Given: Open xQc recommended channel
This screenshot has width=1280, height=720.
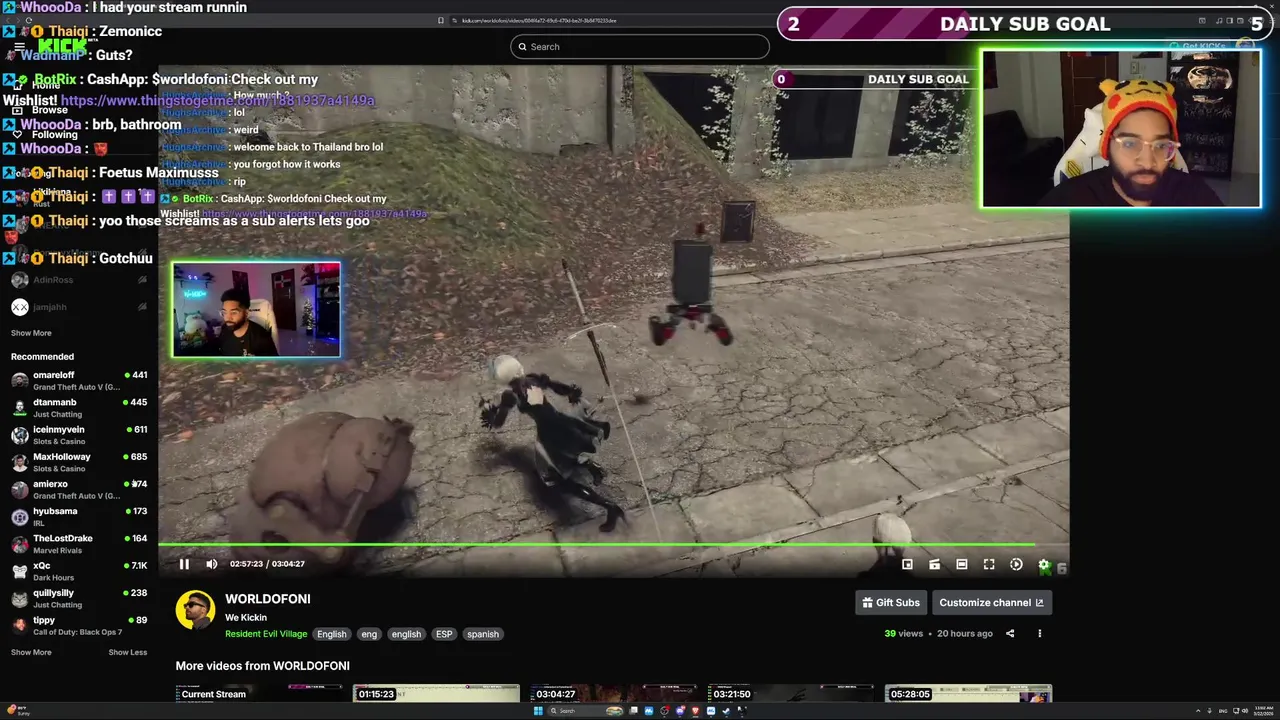Looking at the screenshot, I should [79, 571].
